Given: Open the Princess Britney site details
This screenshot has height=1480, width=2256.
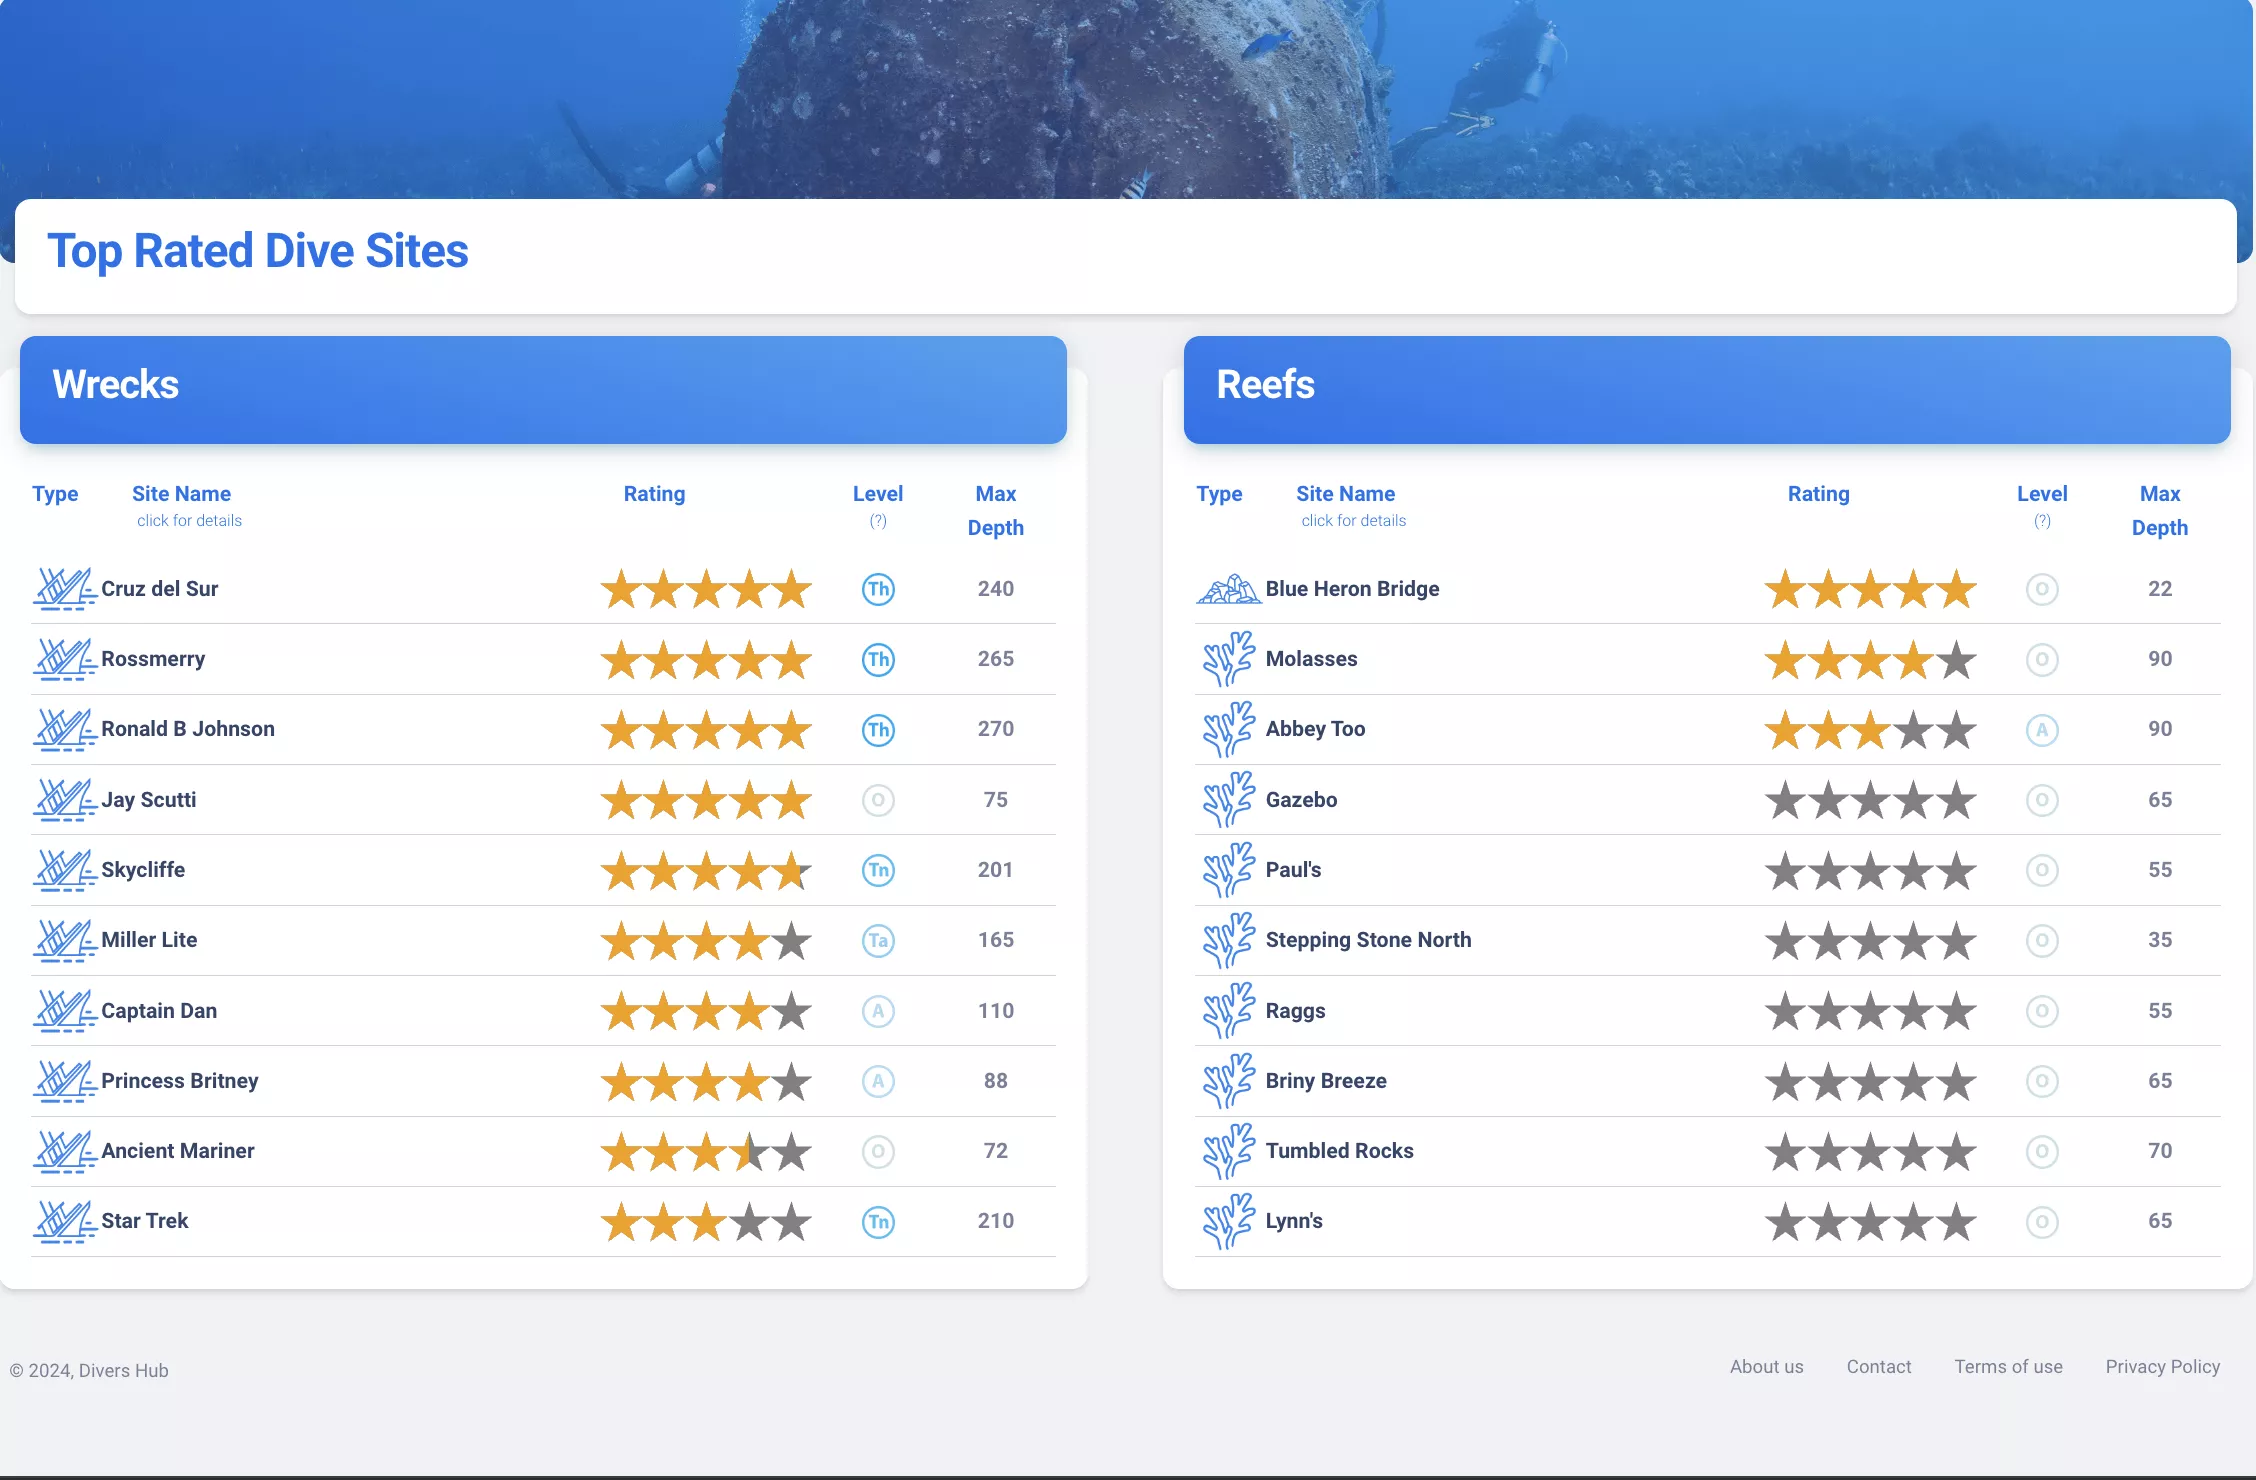Looking at the screenshot, I should pyautogui.click(x=180, y=1081).
